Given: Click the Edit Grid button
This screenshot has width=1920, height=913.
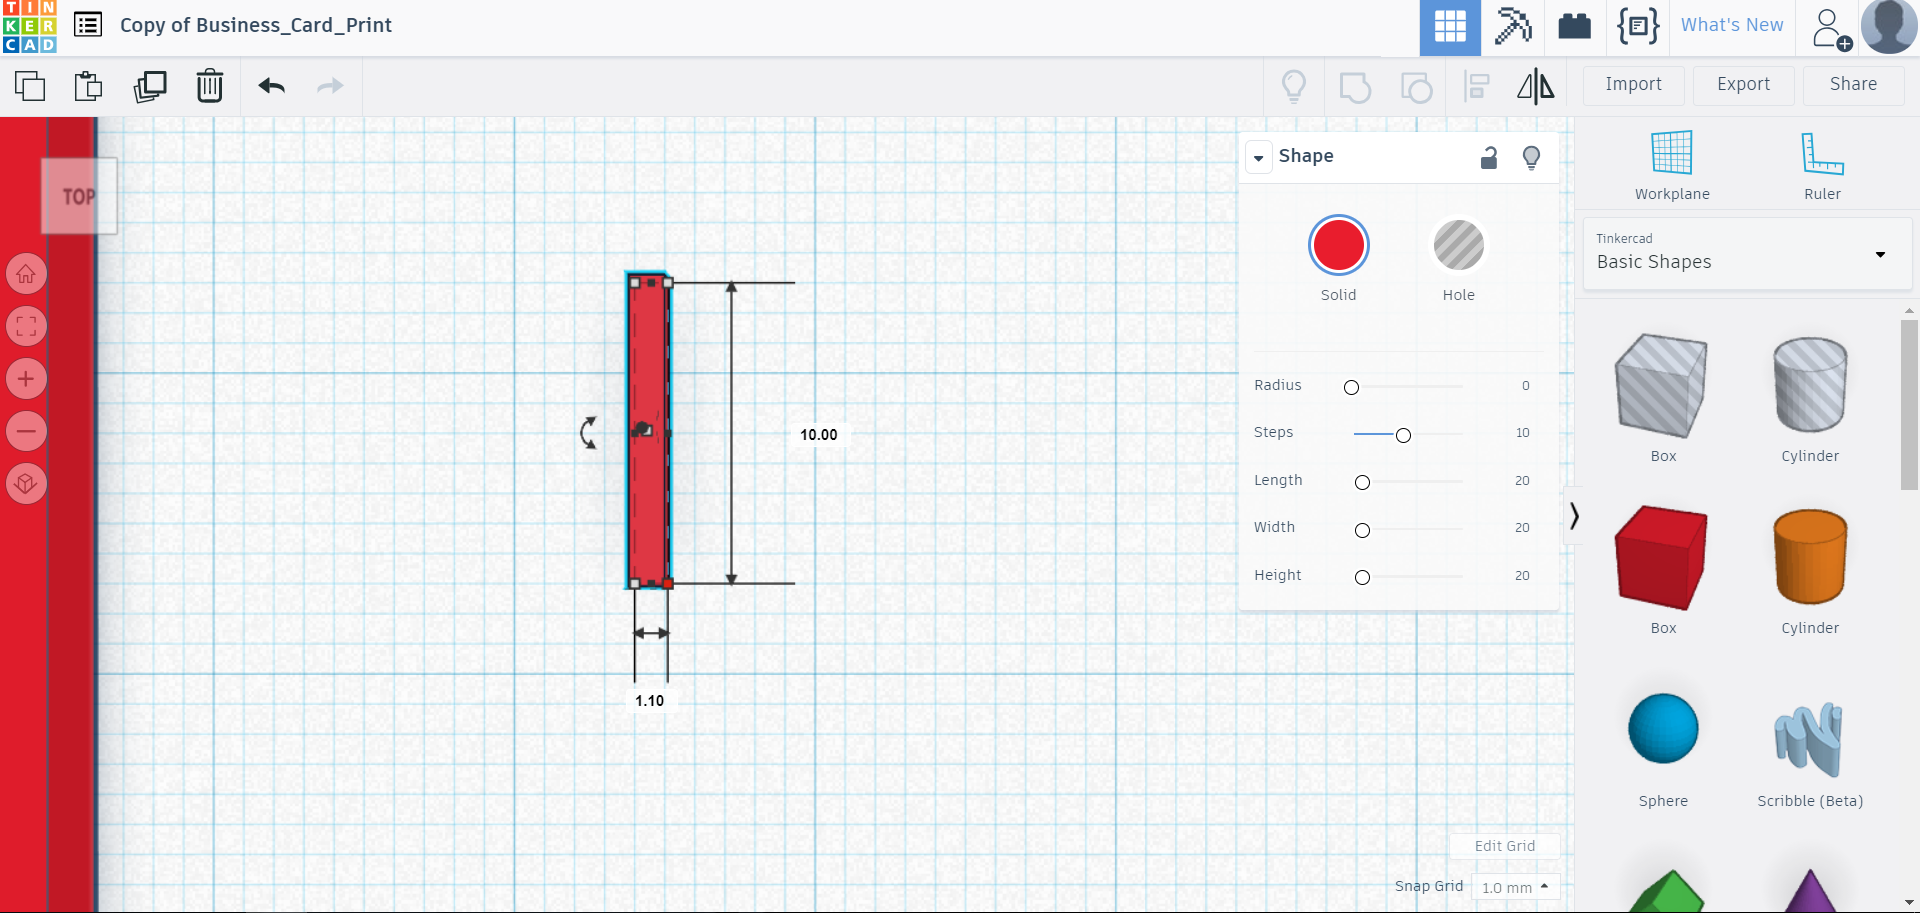Looking at the screenshot, I should pyautogui.click(x=1504, y=846).
